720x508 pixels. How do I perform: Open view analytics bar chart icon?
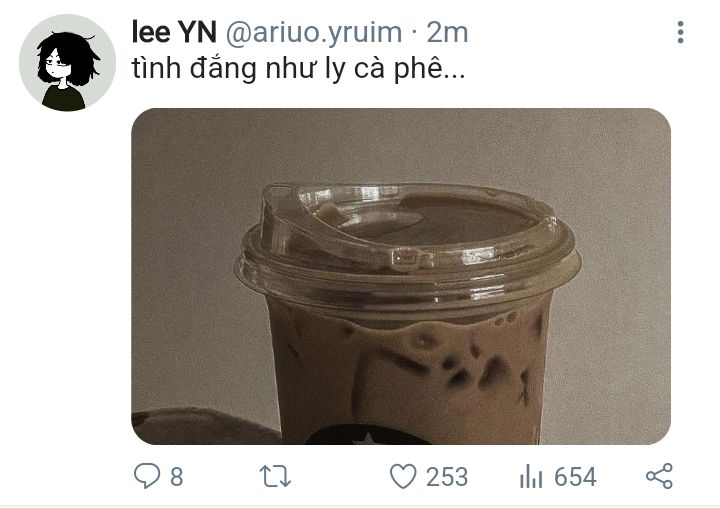531,476
